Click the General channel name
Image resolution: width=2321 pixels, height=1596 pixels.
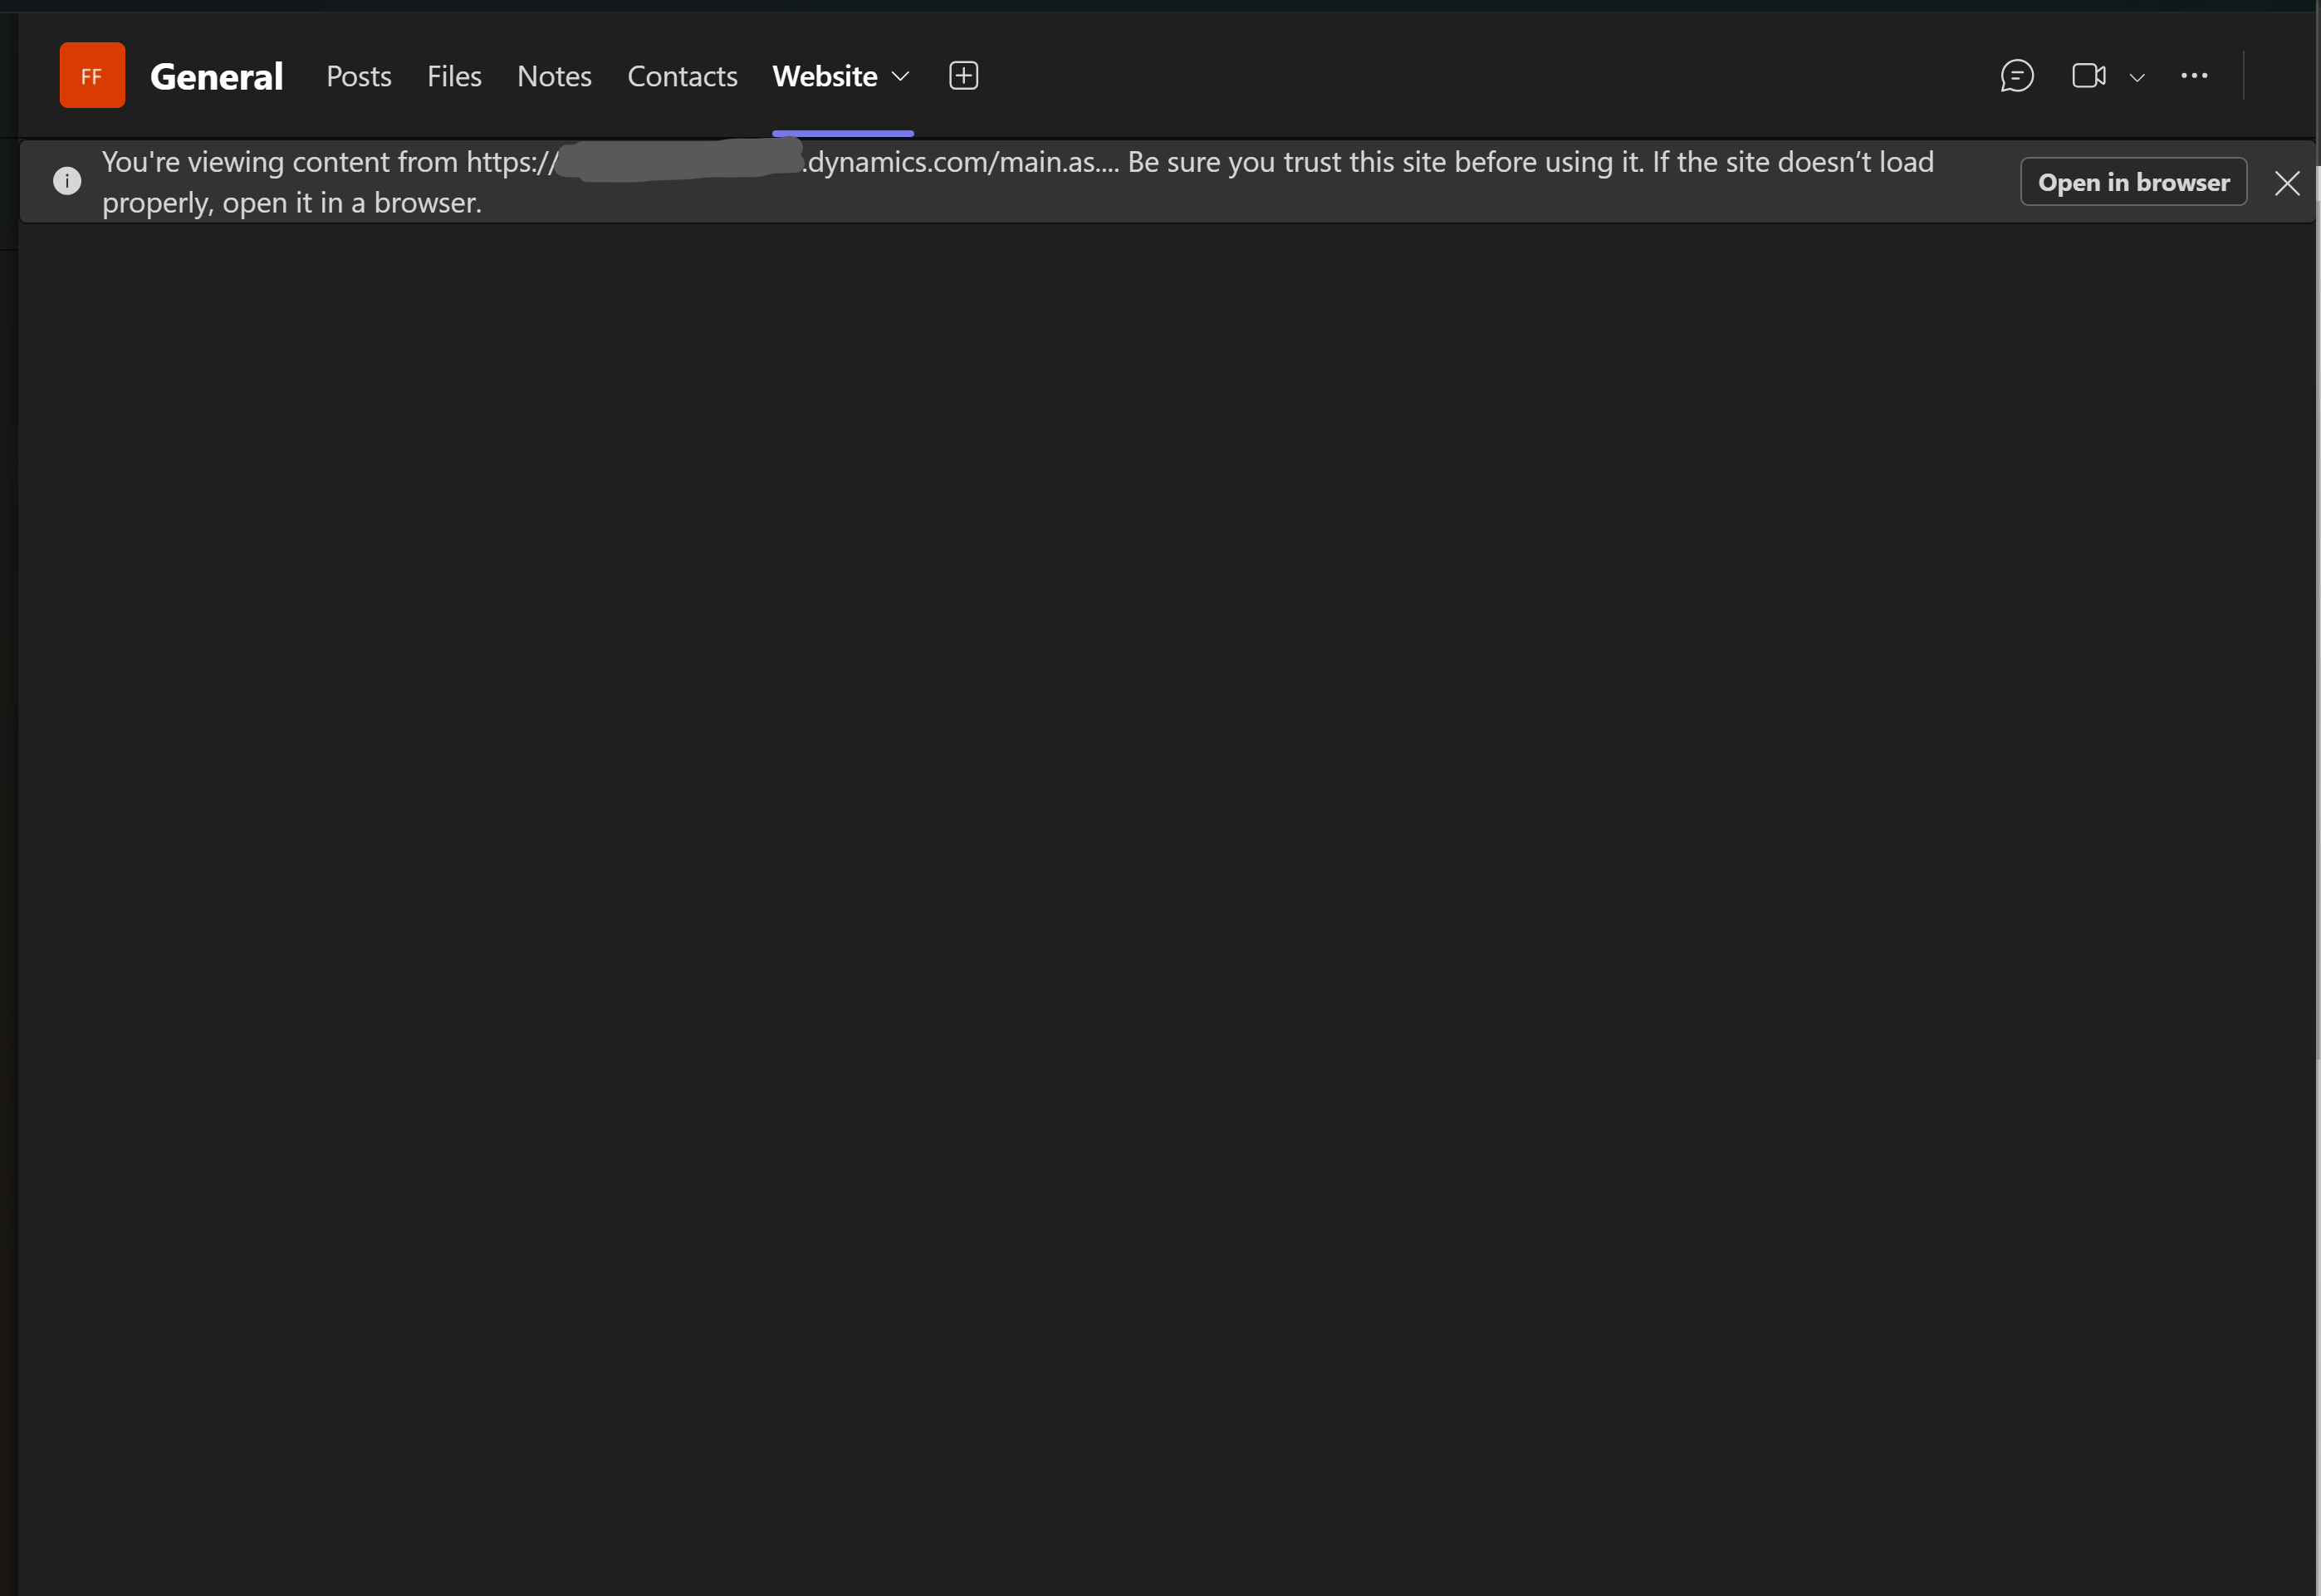tap(217, 75)
